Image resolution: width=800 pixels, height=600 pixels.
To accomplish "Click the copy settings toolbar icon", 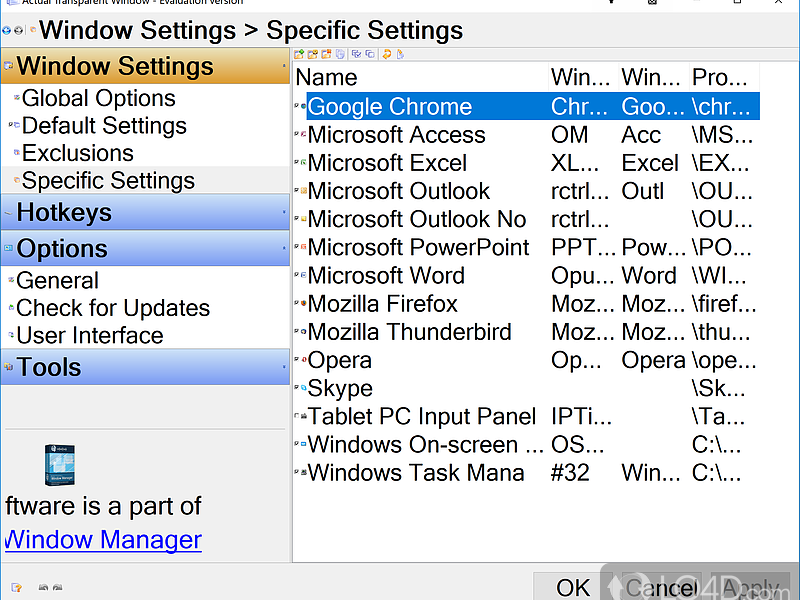I will pos(340,54).
